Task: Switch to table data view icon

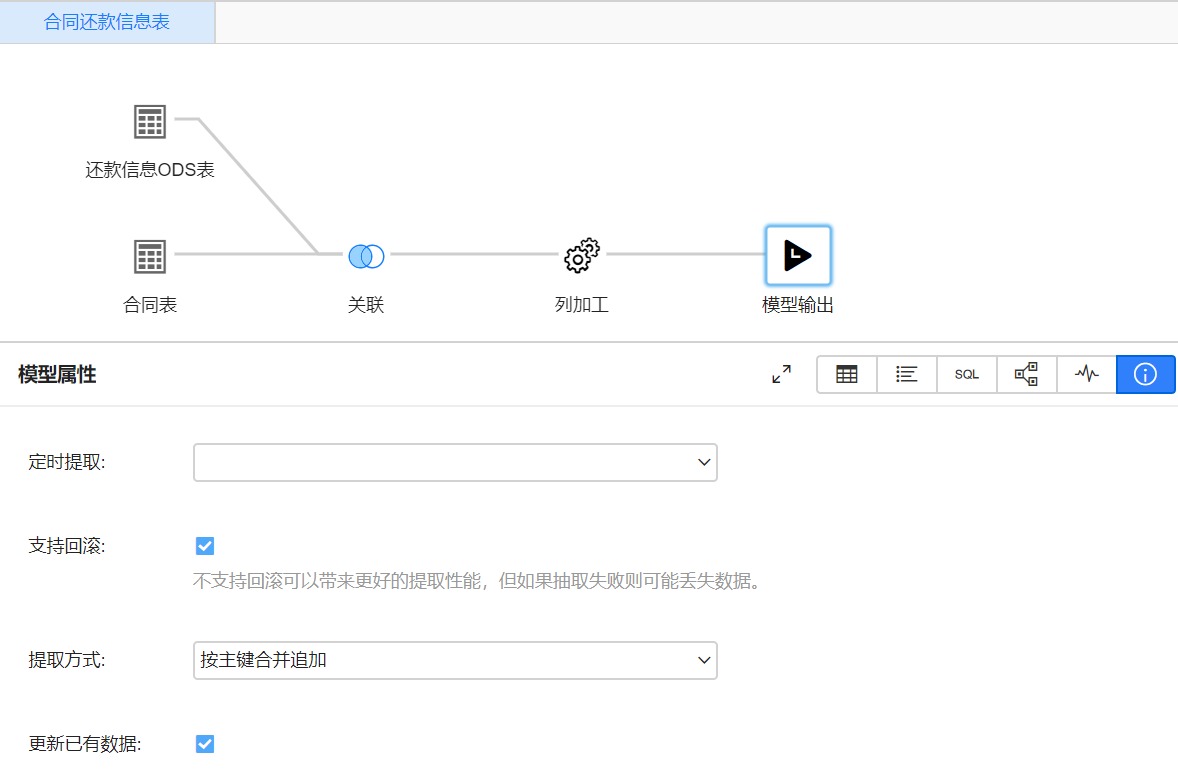Action: (x=847, y=374)
